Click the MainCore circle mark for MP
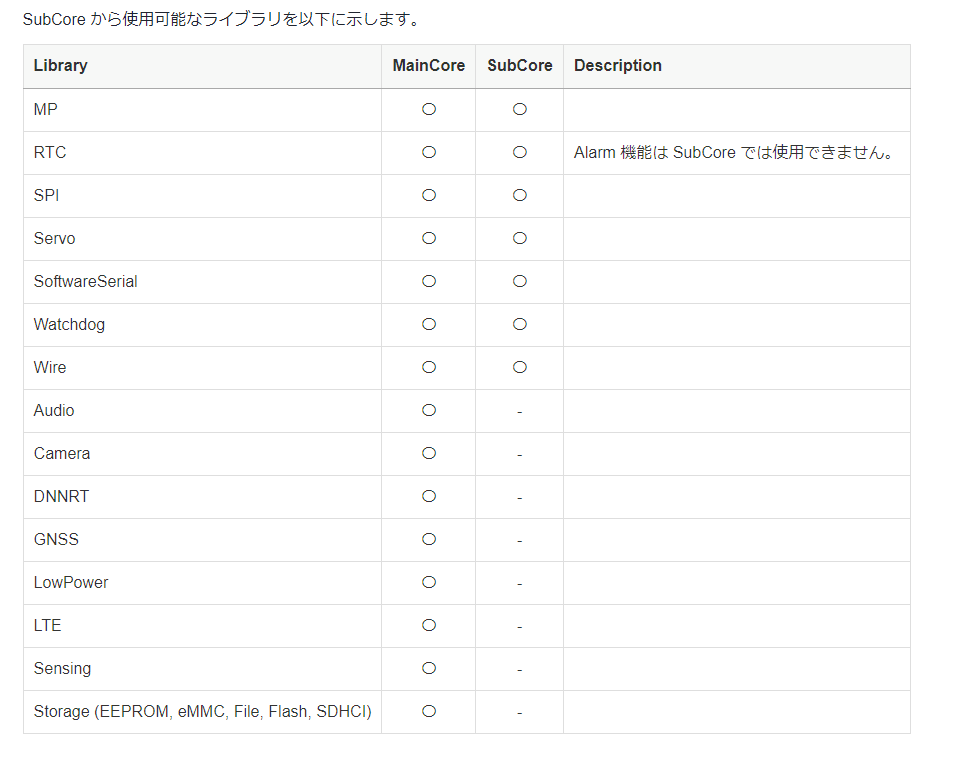 pos(429,109)
